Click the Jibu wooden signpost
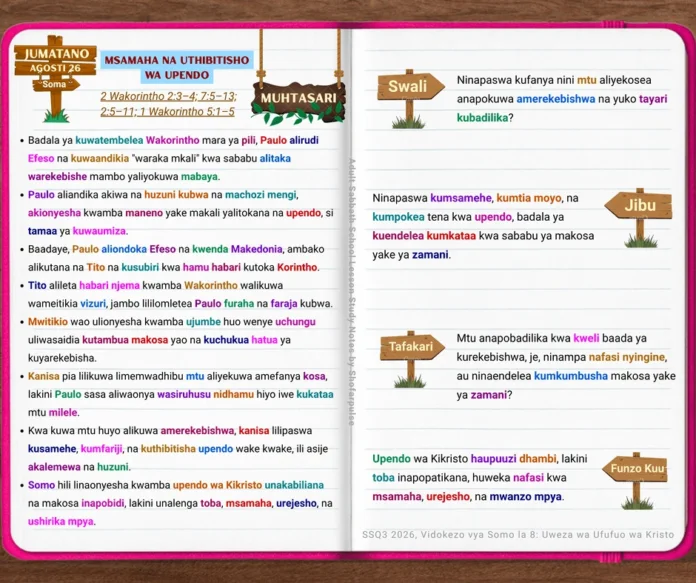The width and height of the screenshot is (696, 583). point(638,218)
